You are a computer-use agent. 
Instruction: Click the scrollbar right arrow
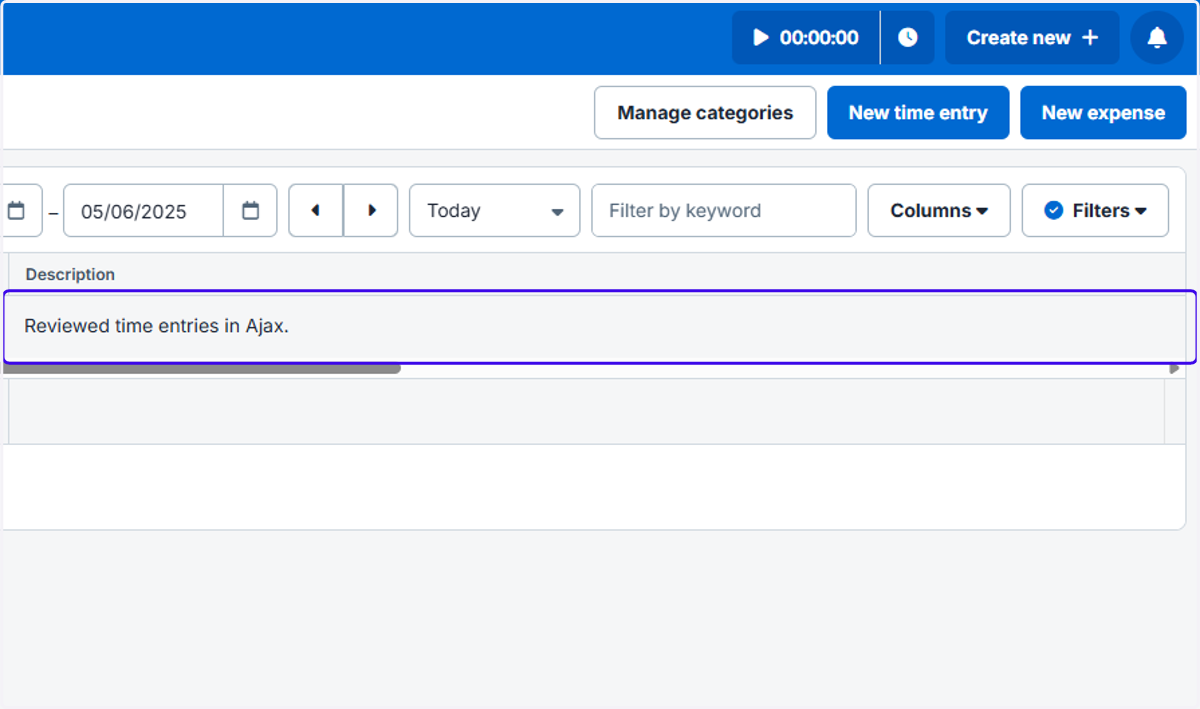pyautogui.click(x=1174, y=369)
